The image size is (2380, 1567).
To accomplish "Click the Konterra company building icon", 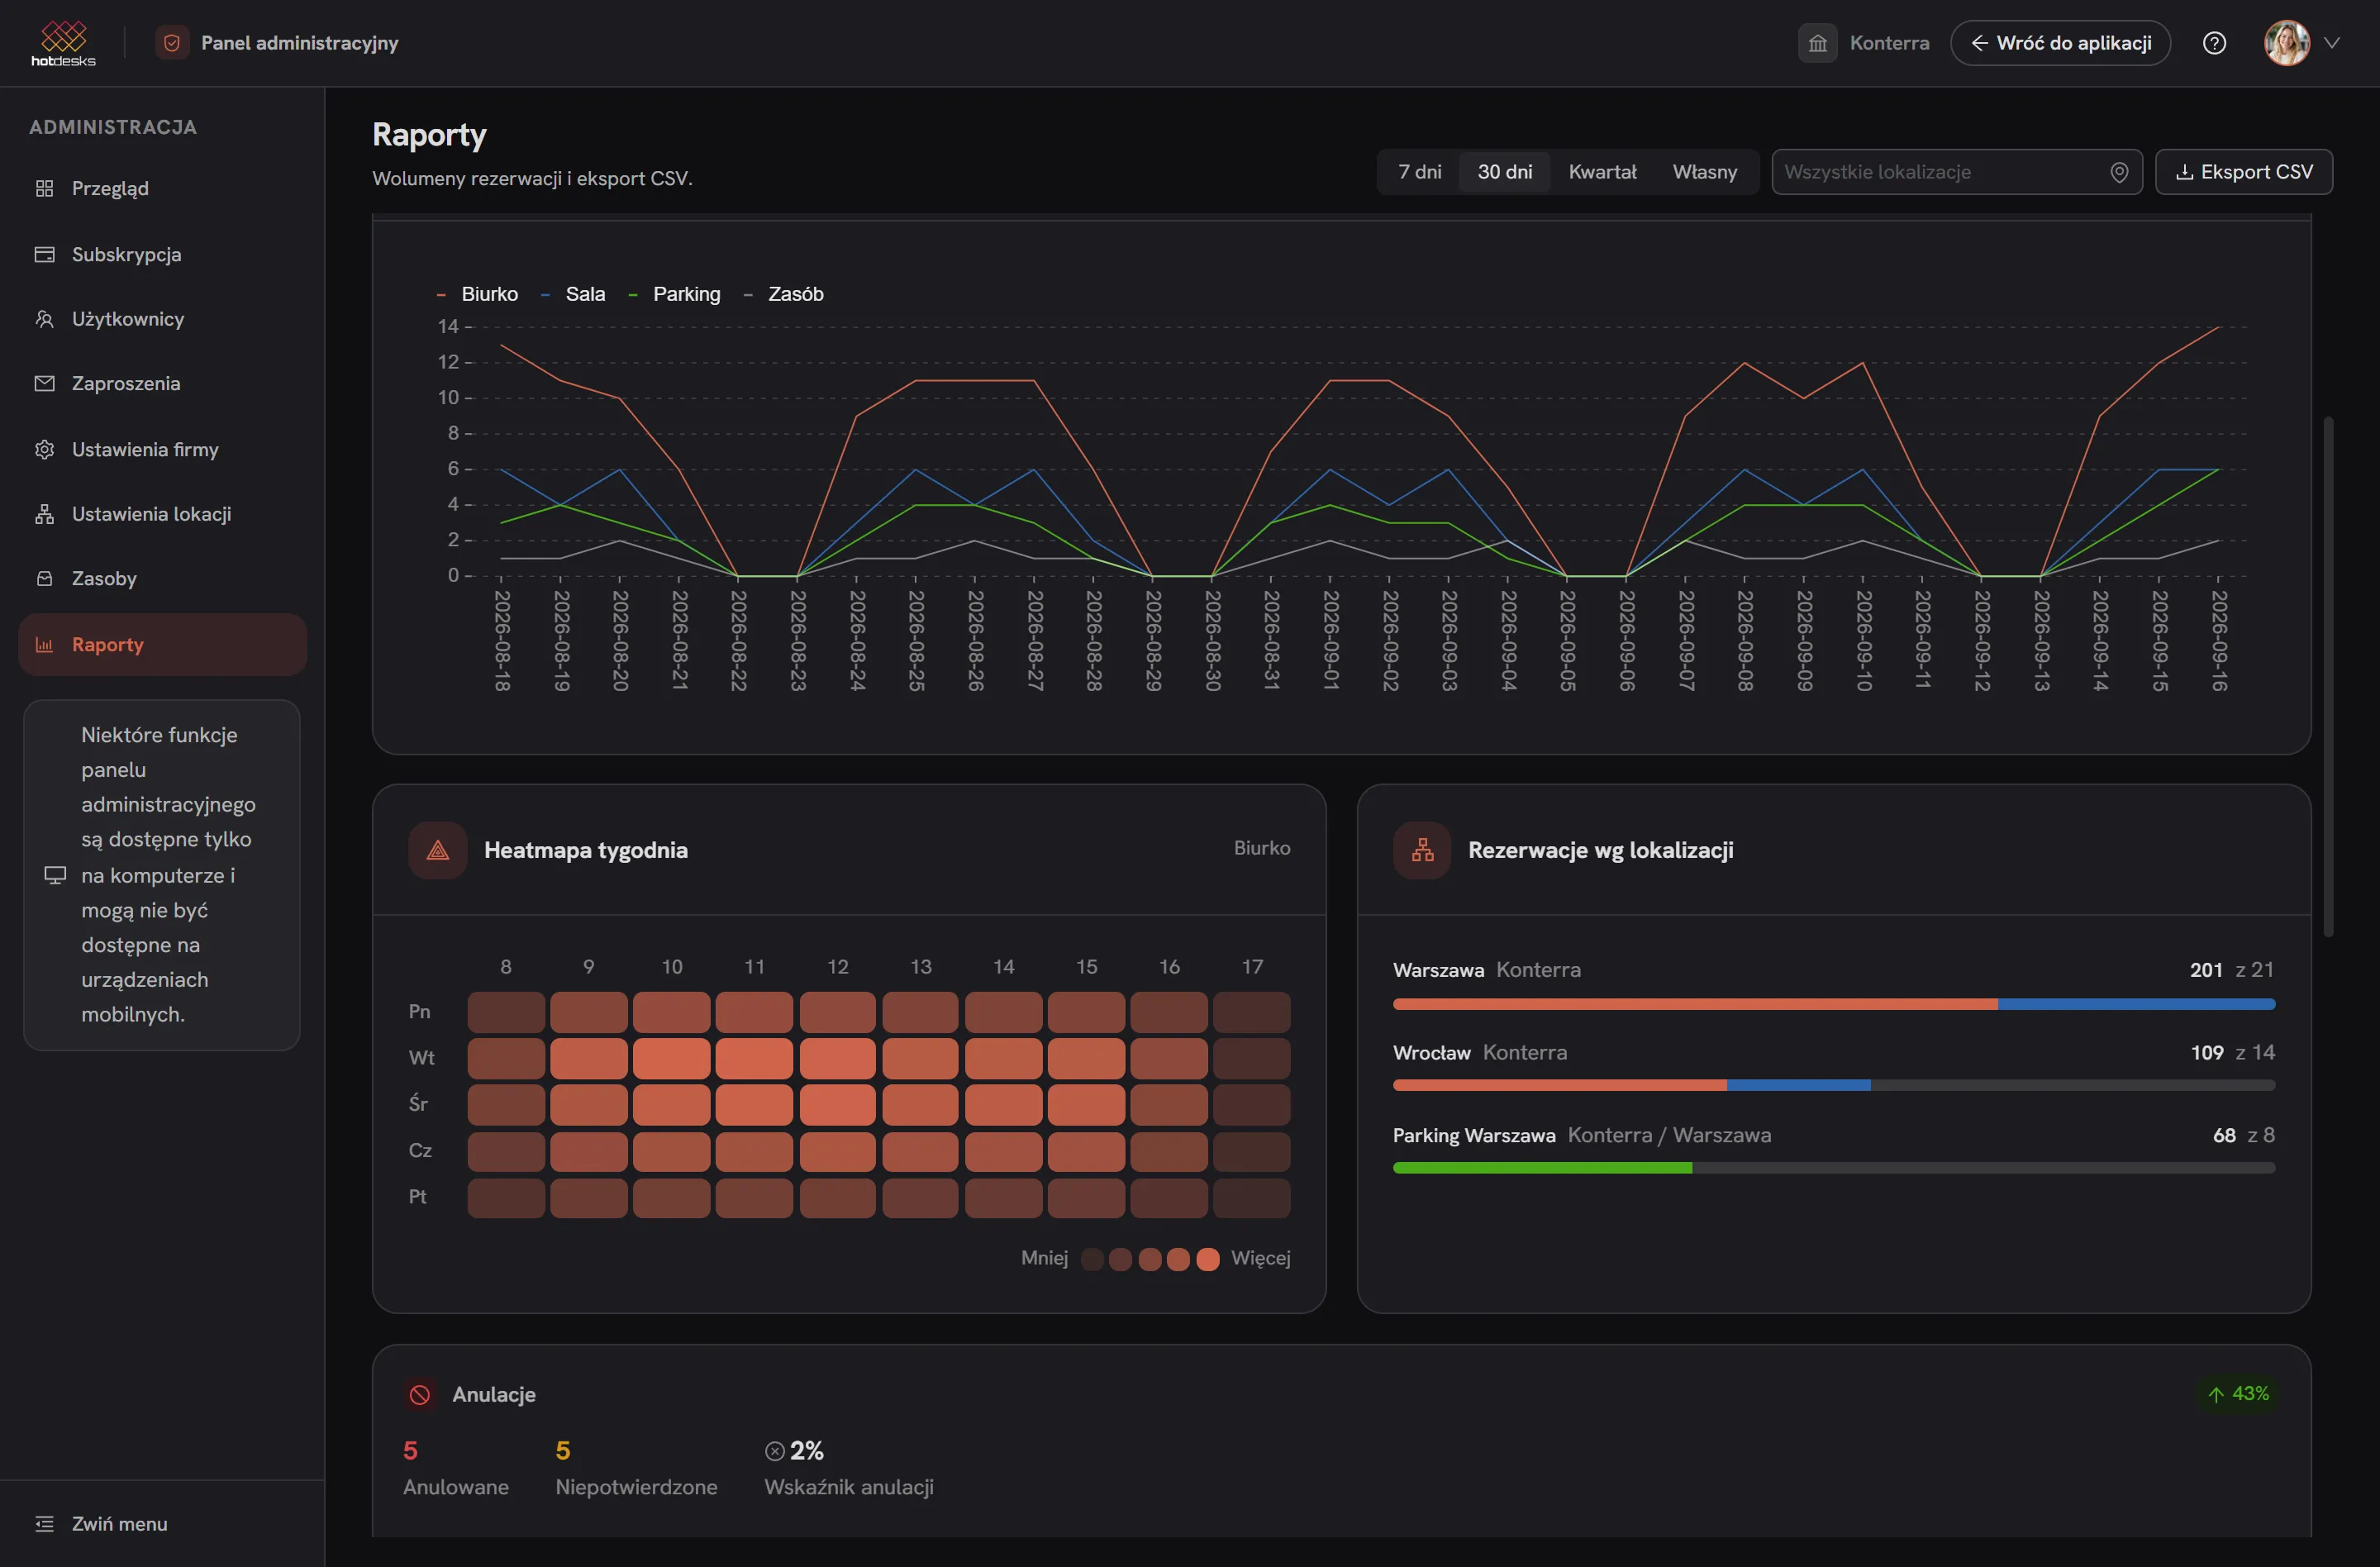I will (x=1817, y=43).
